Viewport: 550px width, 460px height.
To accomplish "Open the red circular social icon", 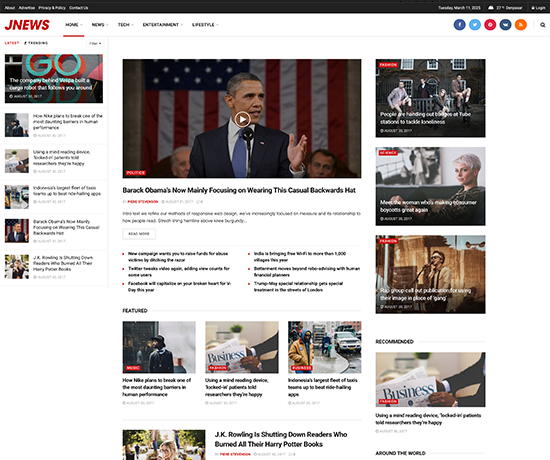I will click(490, 25).
